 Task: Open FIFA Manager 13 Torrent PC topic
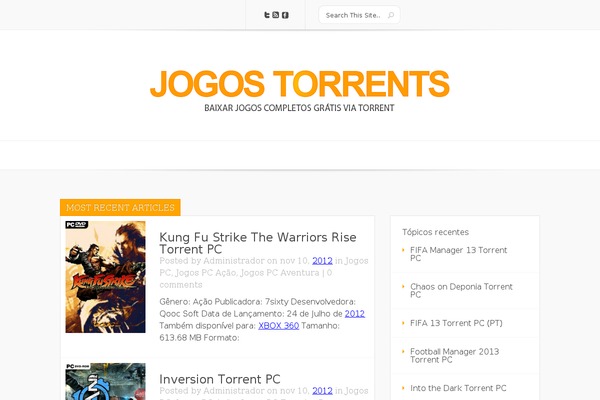[458, 254]
